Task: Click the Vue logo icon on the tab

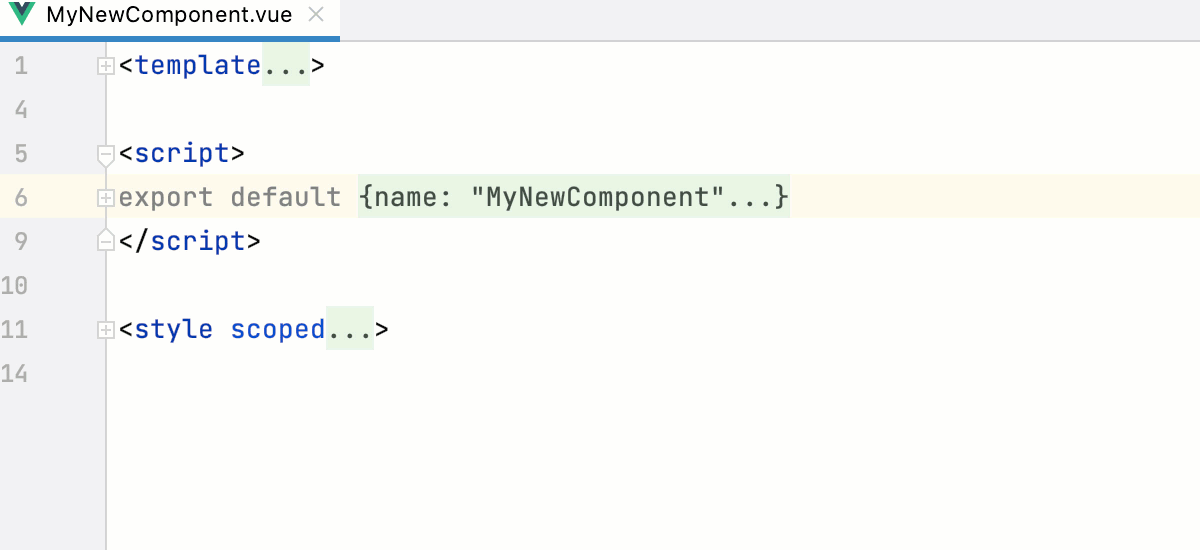Action: coord(22,16)
